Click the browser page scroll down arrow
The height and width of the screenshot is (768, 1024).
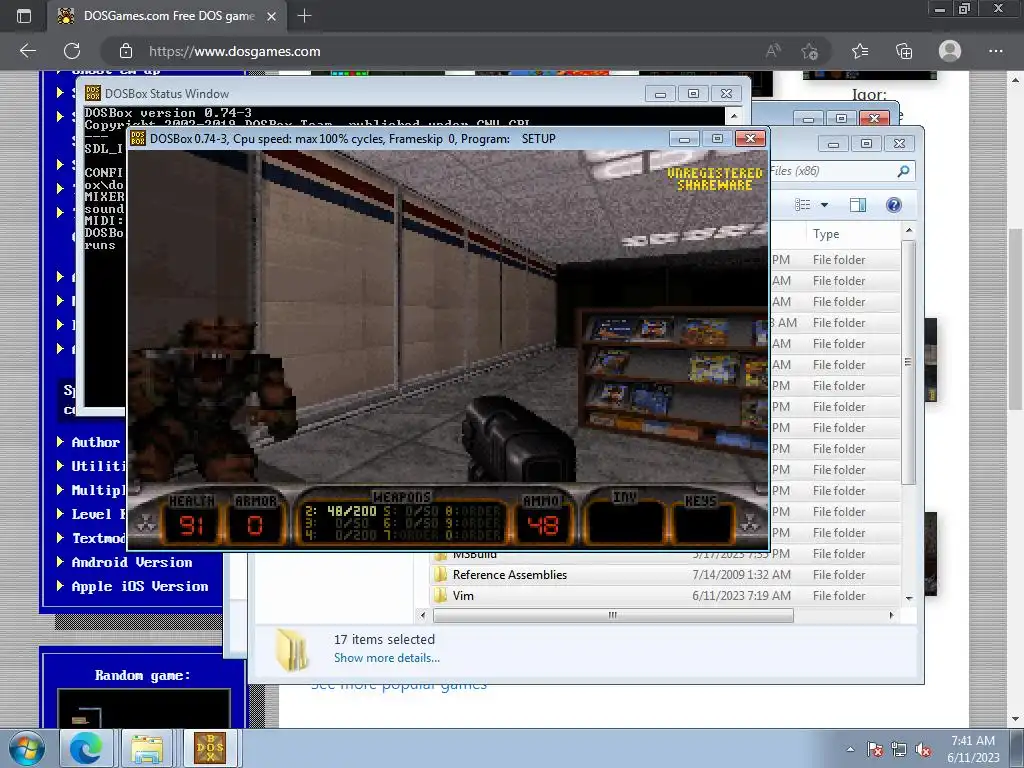coord(1015,719)
